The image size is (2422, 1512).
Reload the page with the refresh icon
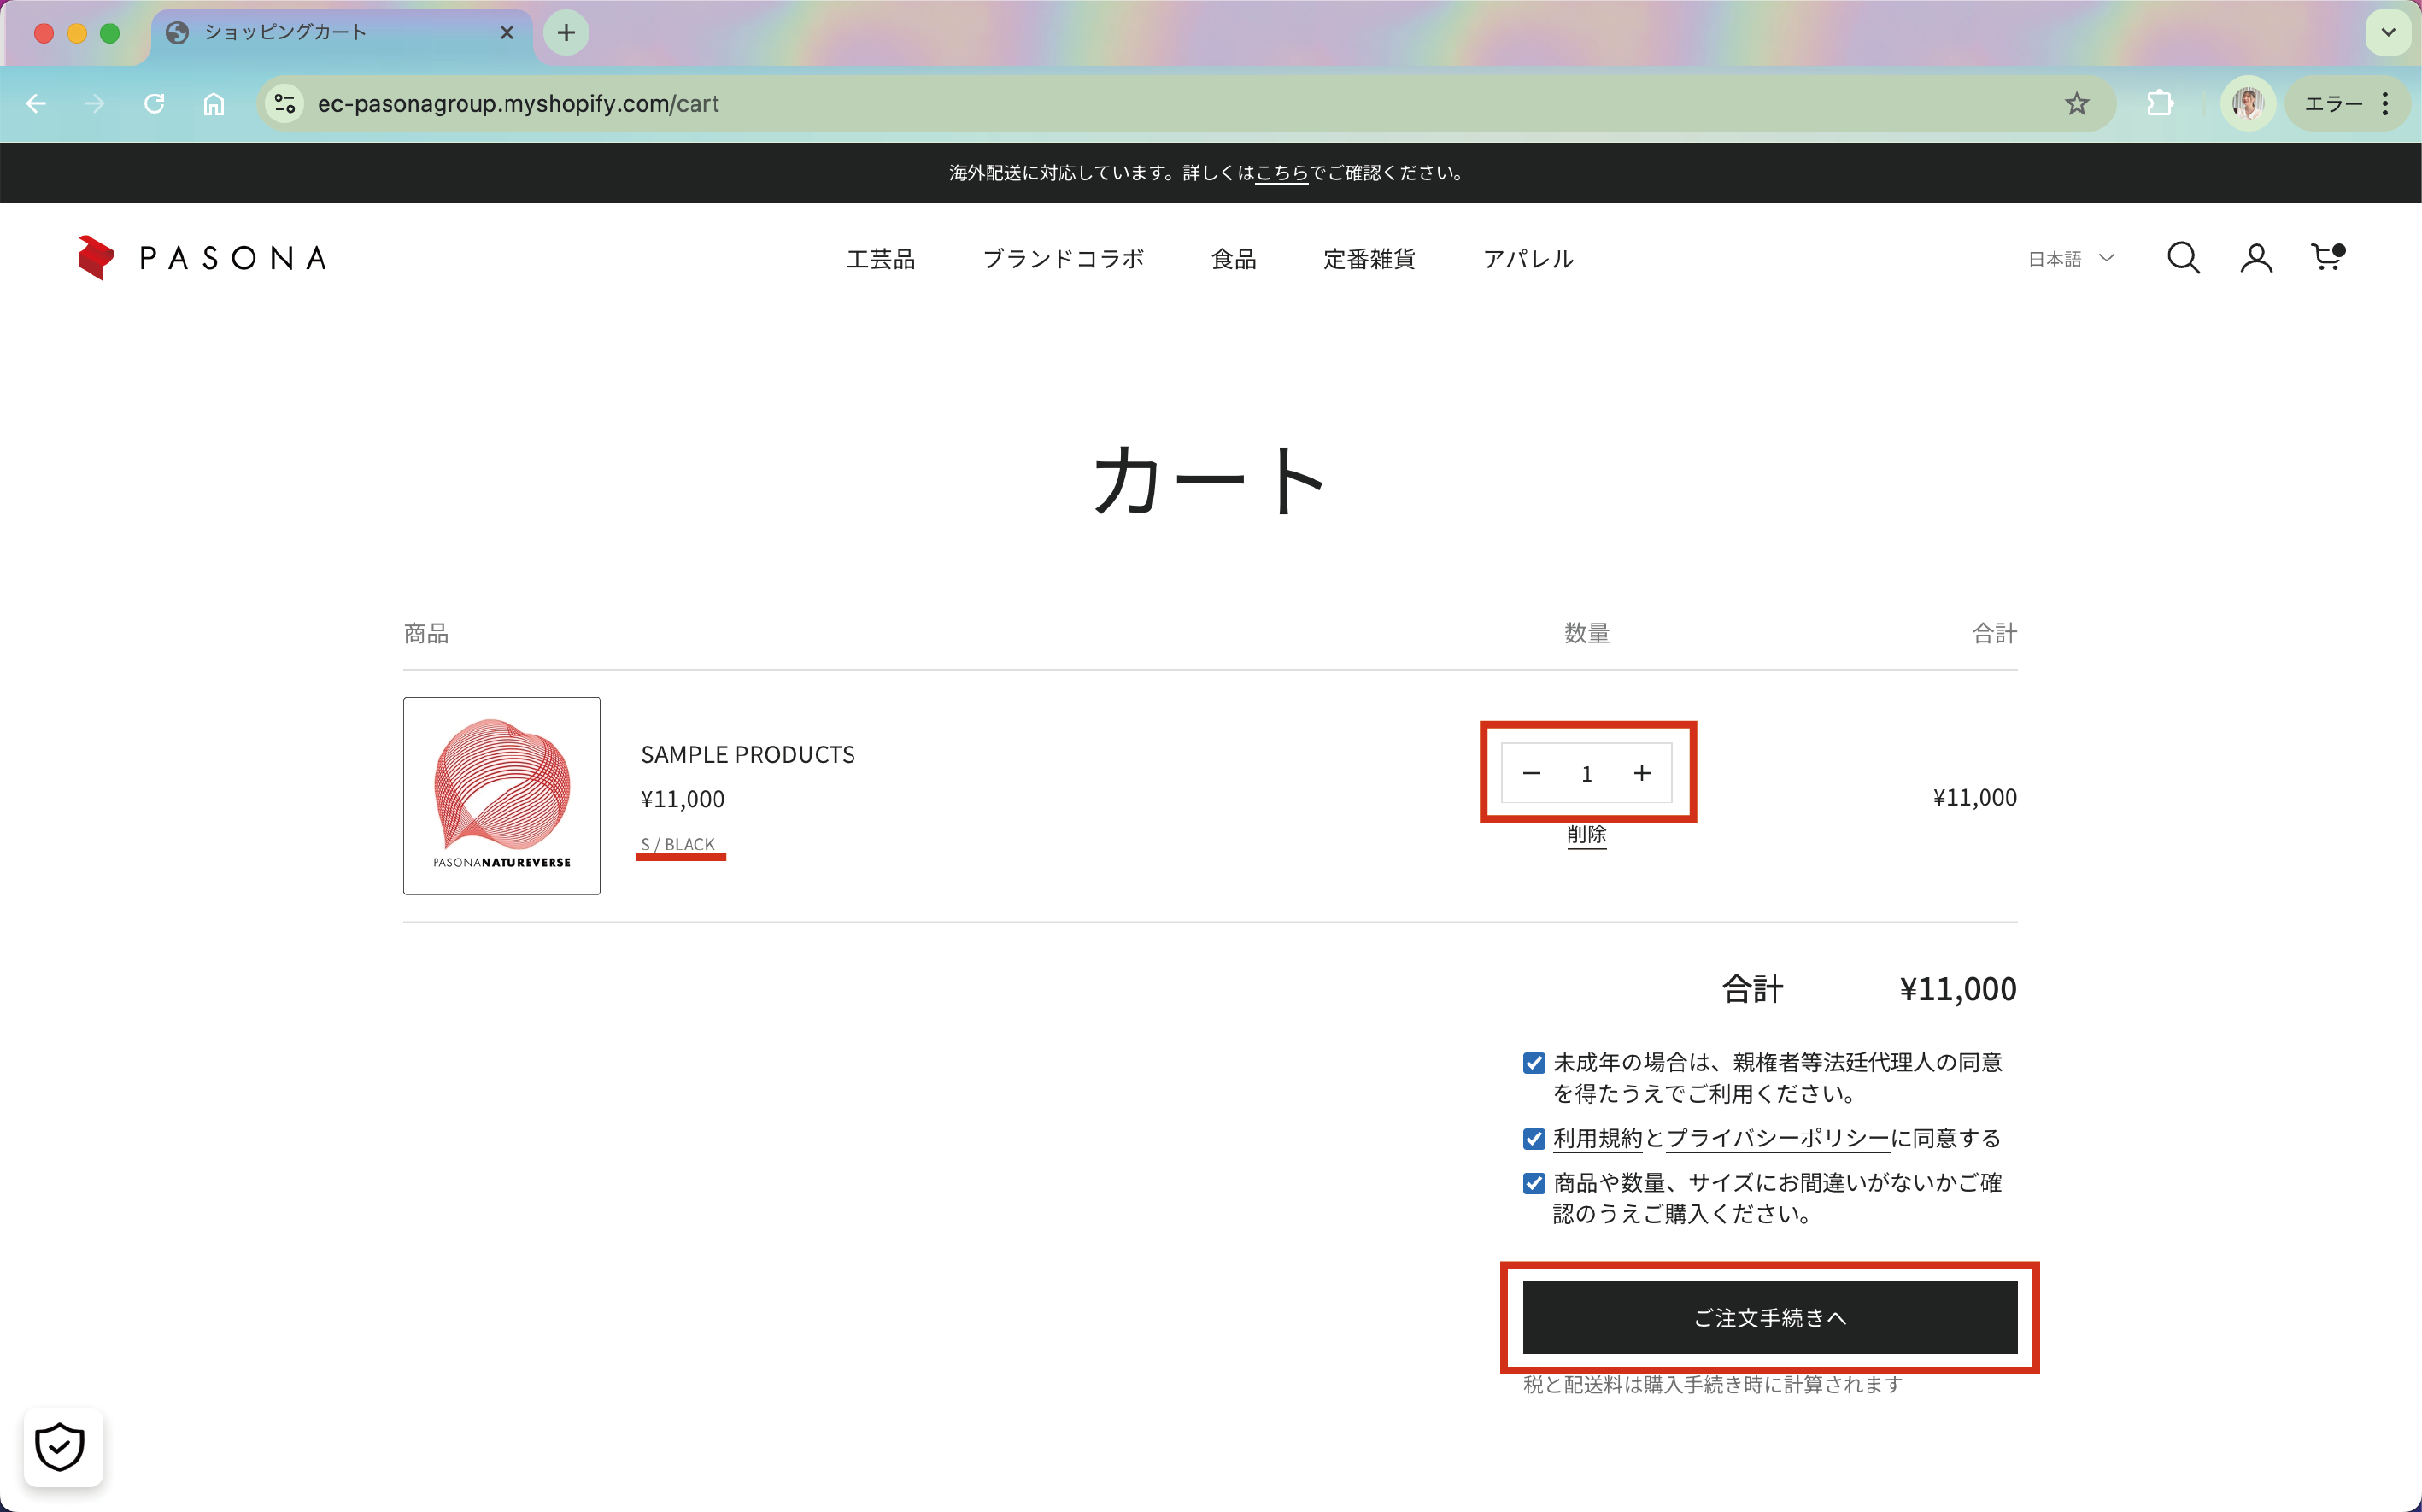pos(154,104)
